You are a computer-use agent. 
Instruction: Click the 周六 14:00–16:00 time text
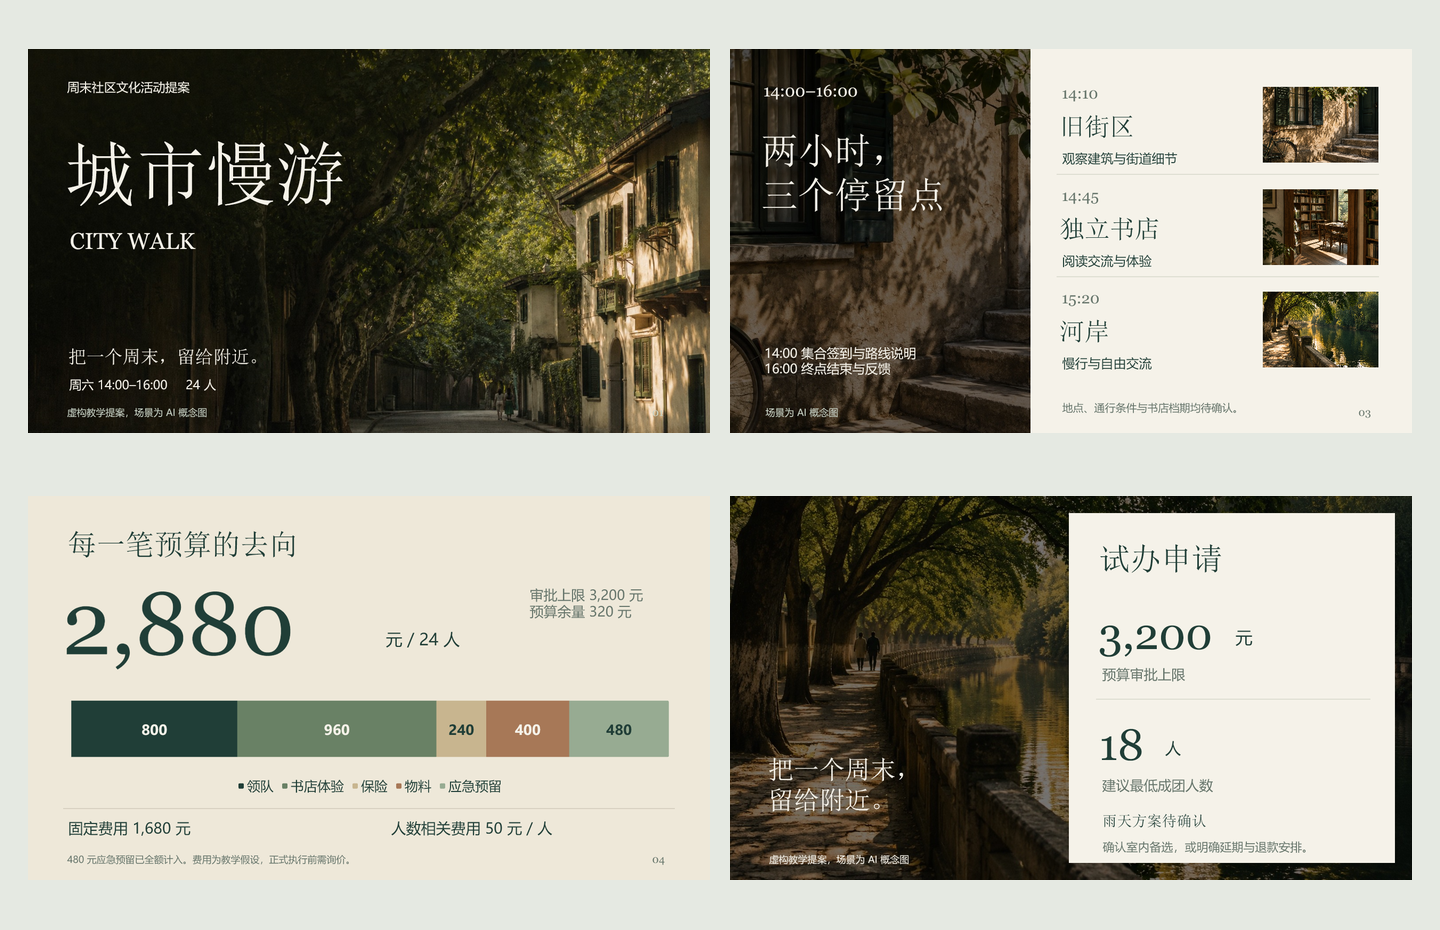[x=118, y=385]
